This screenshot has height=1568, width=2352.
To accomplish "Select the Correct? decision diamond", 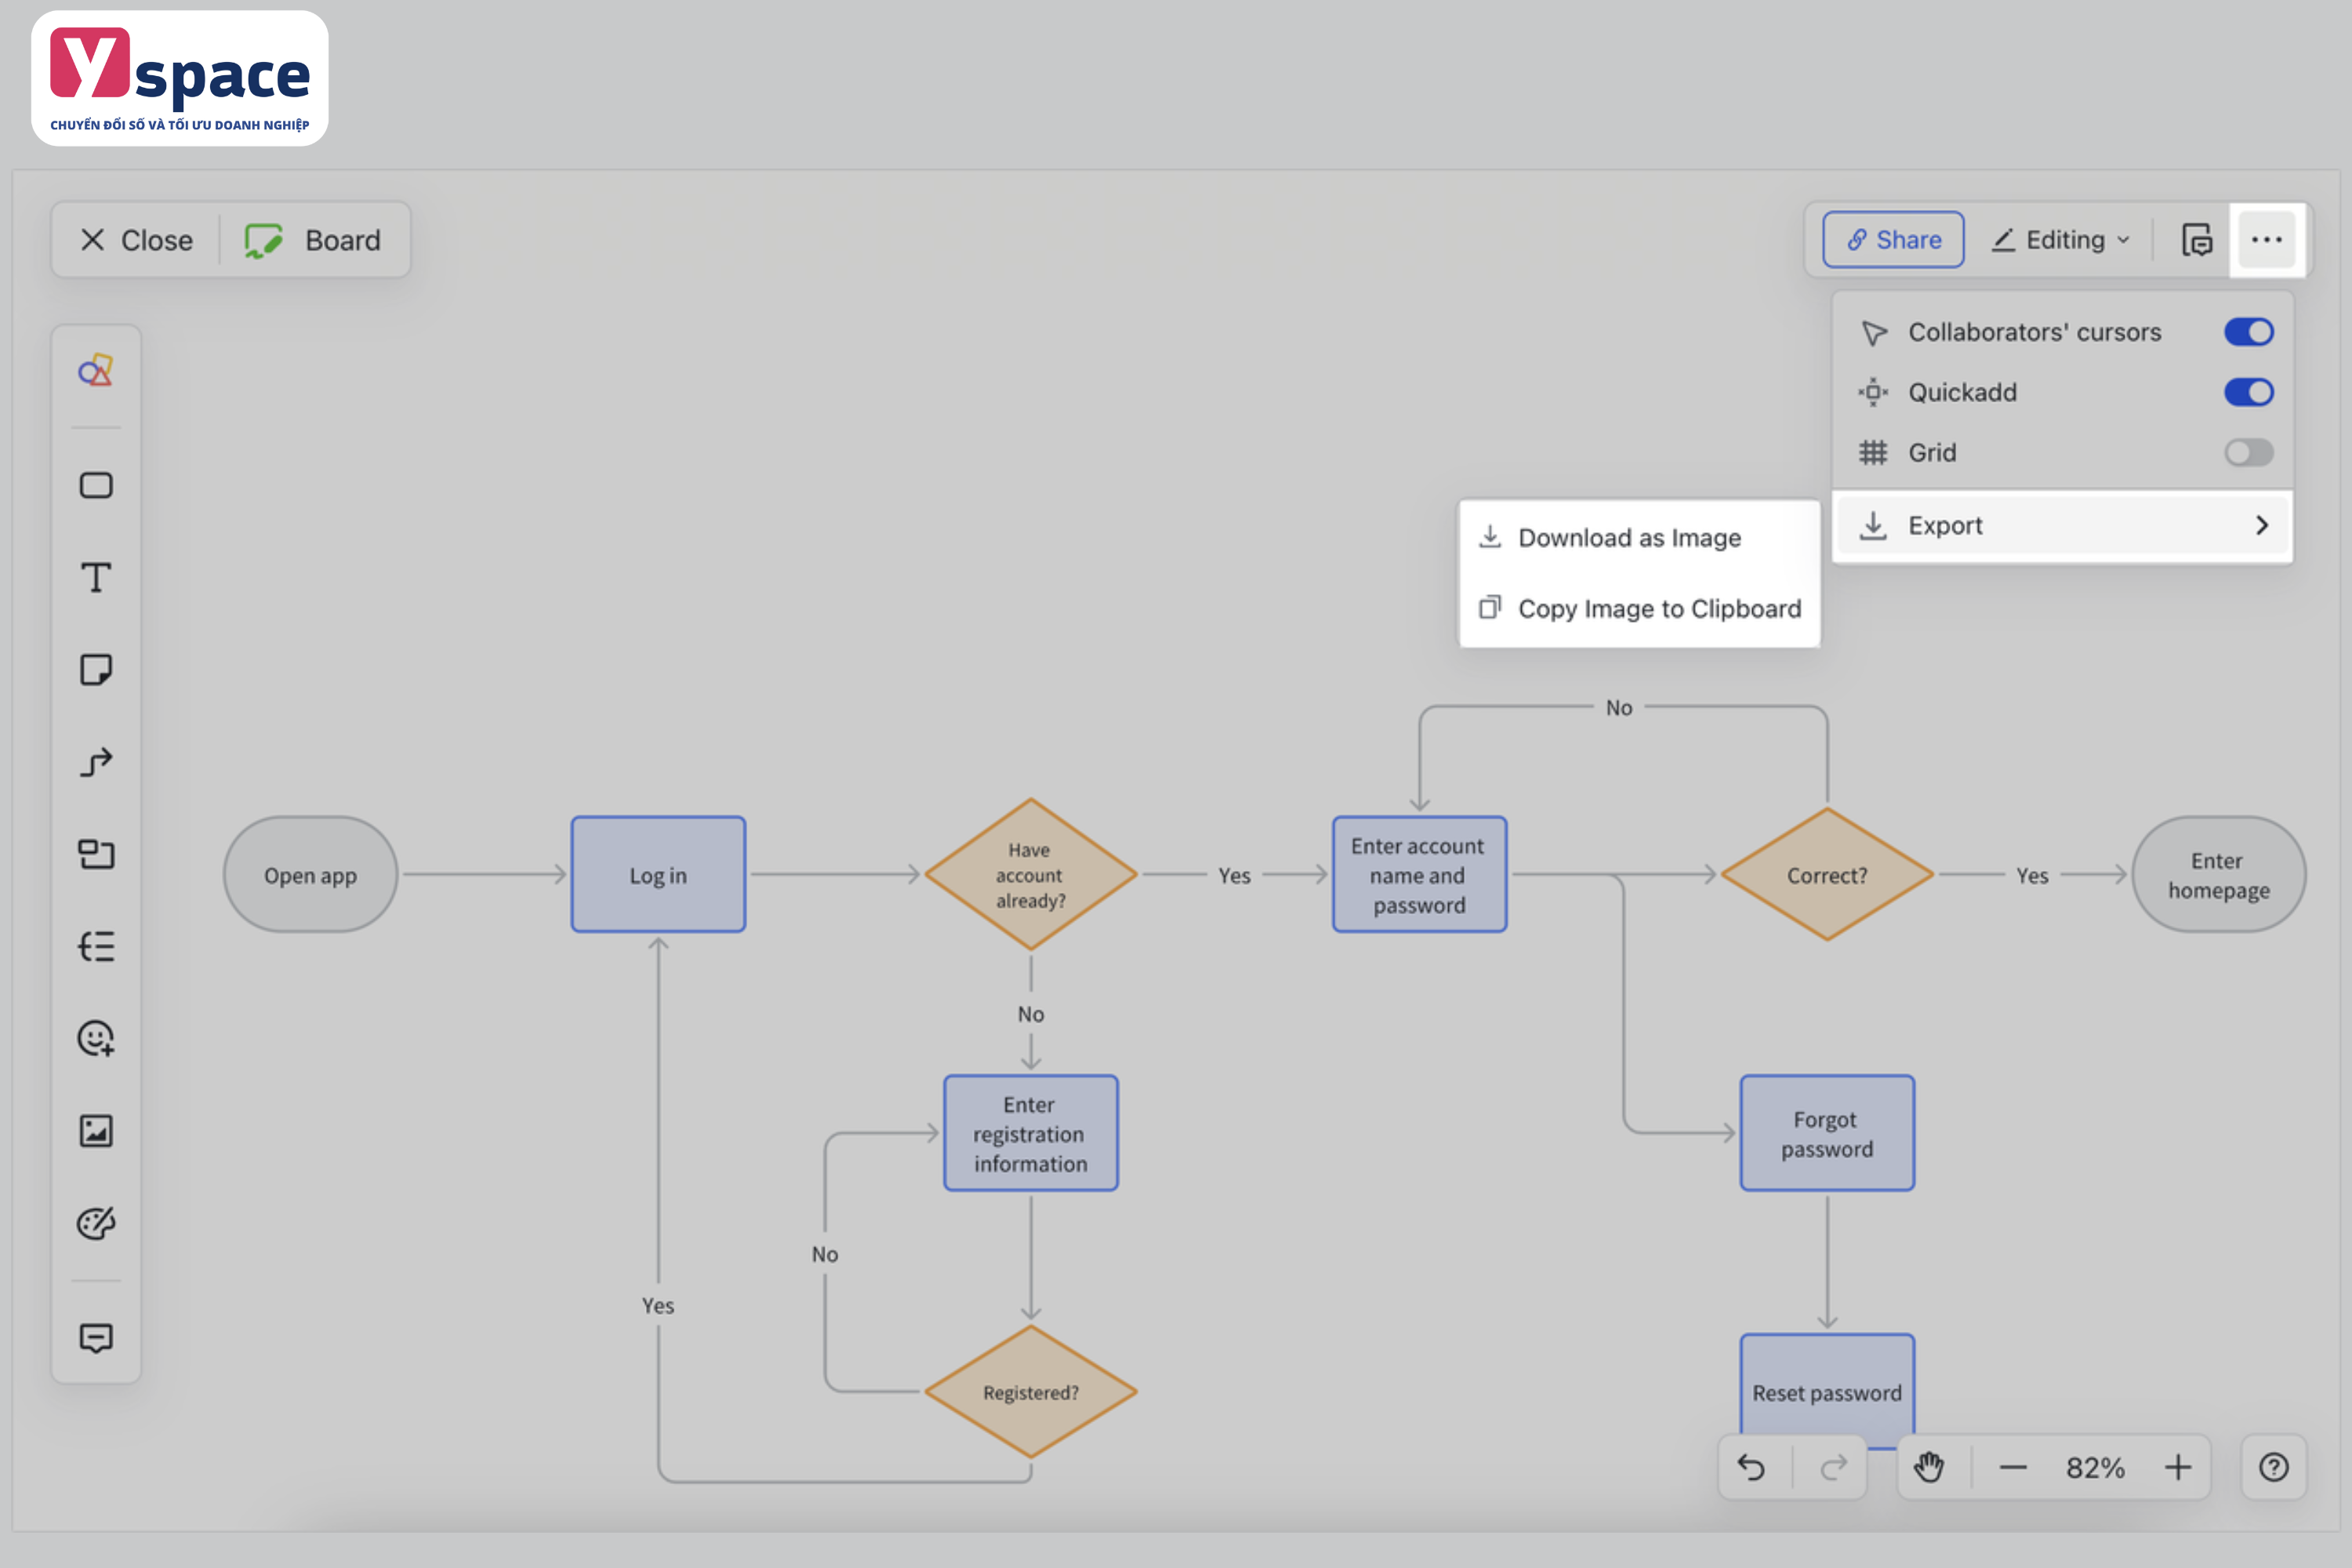I will click(x=1827, y=875).
